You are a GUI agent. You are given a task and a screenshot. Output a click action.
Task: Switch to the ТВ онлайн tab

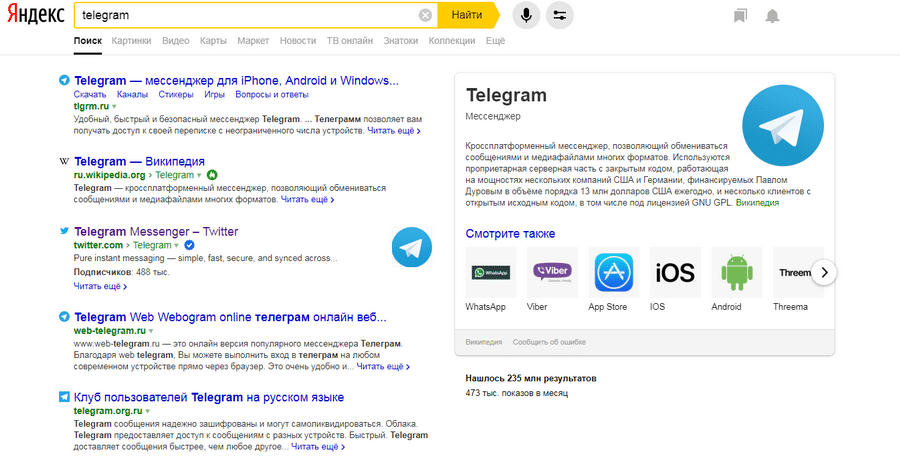coord(350,41)
